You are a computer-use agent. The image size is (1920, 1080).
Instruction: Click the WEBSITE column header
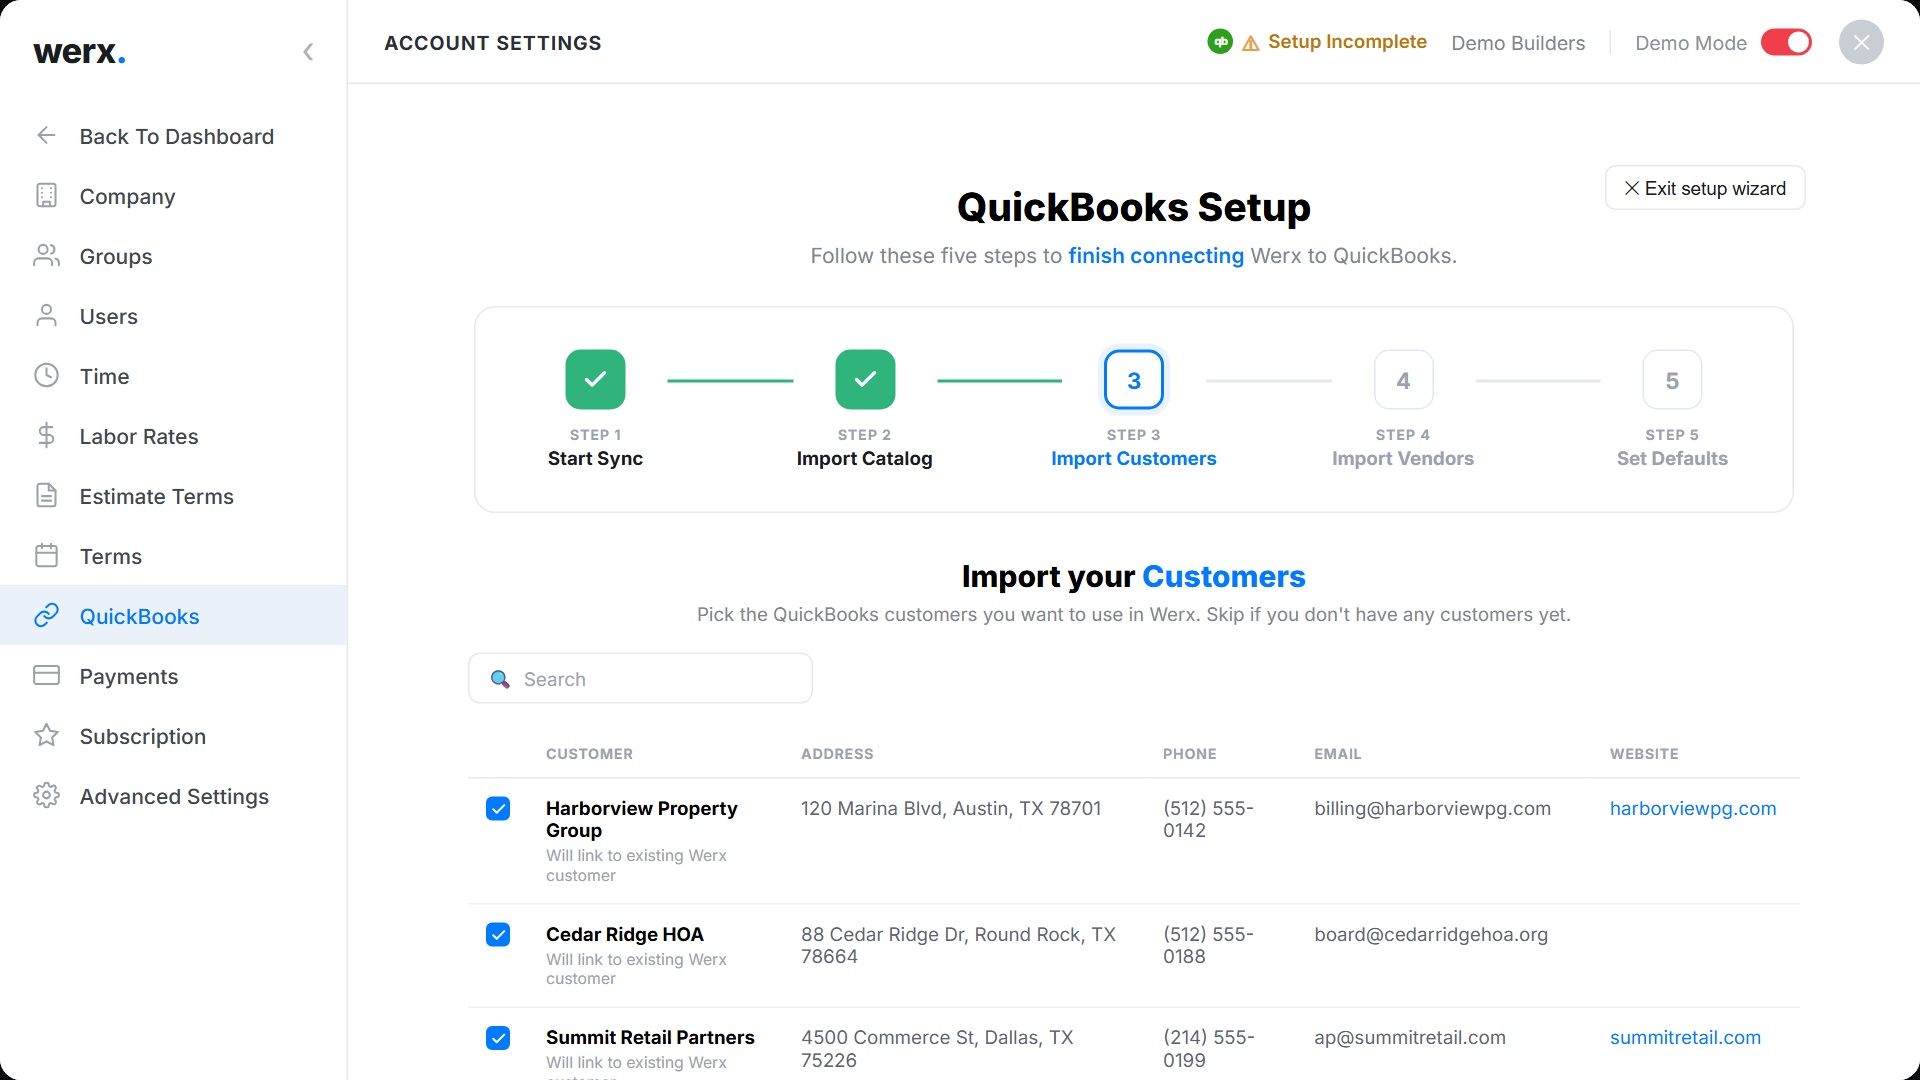pyautogui.click(x=1644, y=754)
